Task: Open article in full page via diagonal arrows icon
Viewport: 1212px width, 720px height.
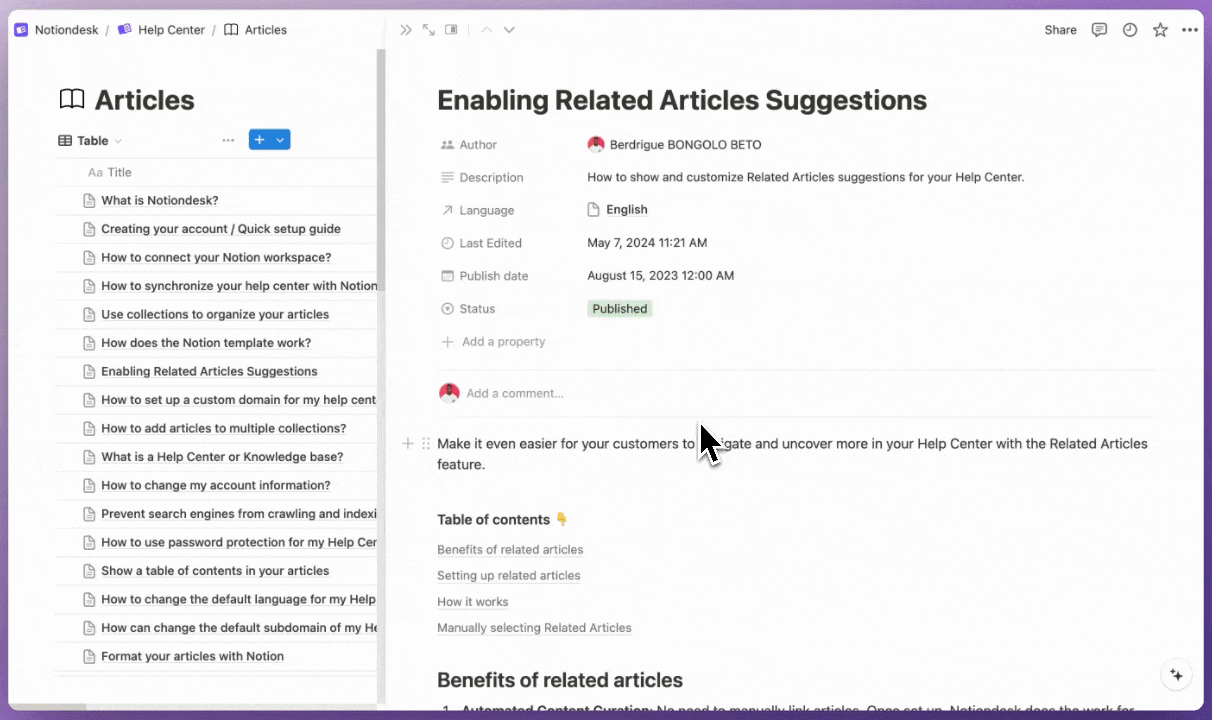Action: click(428, 30)
